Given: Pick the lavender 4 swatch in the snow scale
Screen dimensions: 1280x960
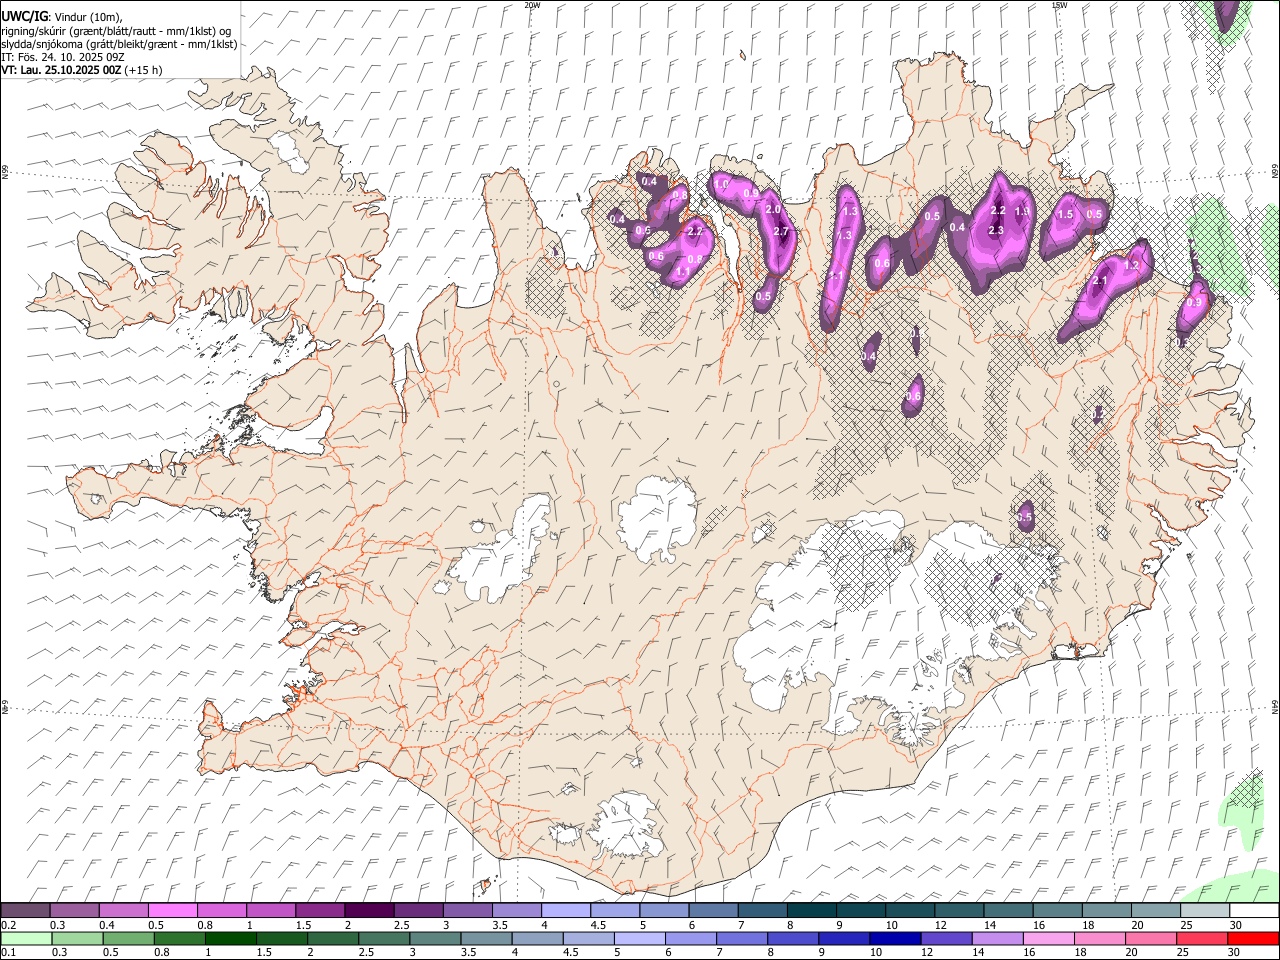Looking at the screenshot, I should click(x=566, y=911).
